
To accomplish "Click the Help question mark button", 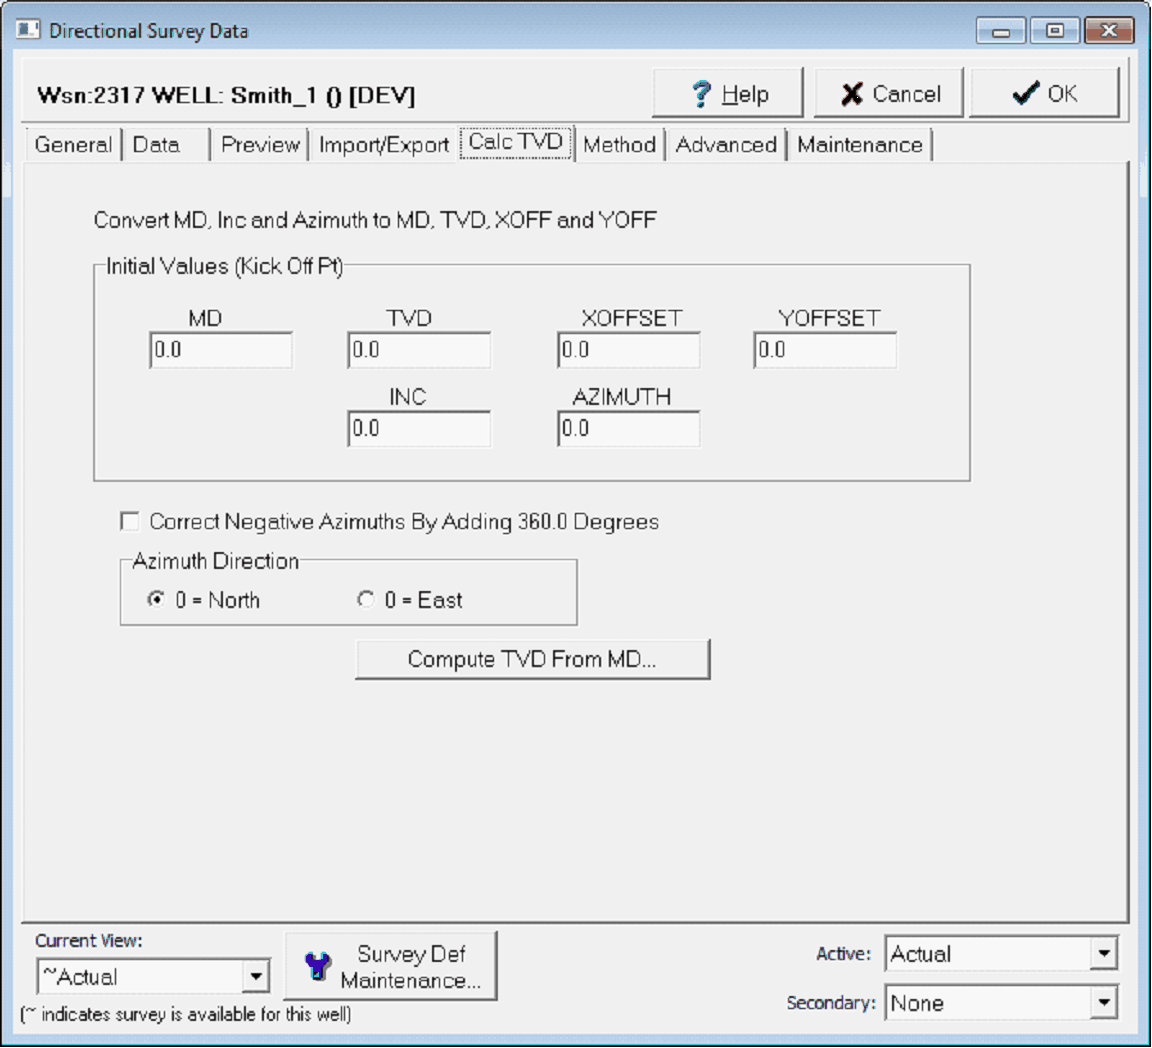I will pos(727,94).
